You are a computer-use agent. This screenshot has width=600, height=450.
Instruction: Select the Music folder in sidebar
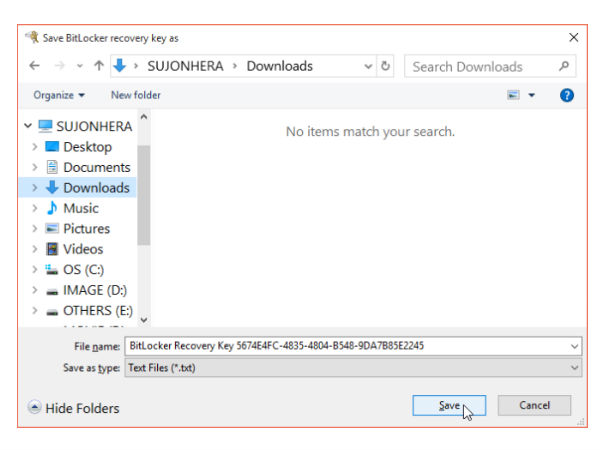click(x=80, y=208)
